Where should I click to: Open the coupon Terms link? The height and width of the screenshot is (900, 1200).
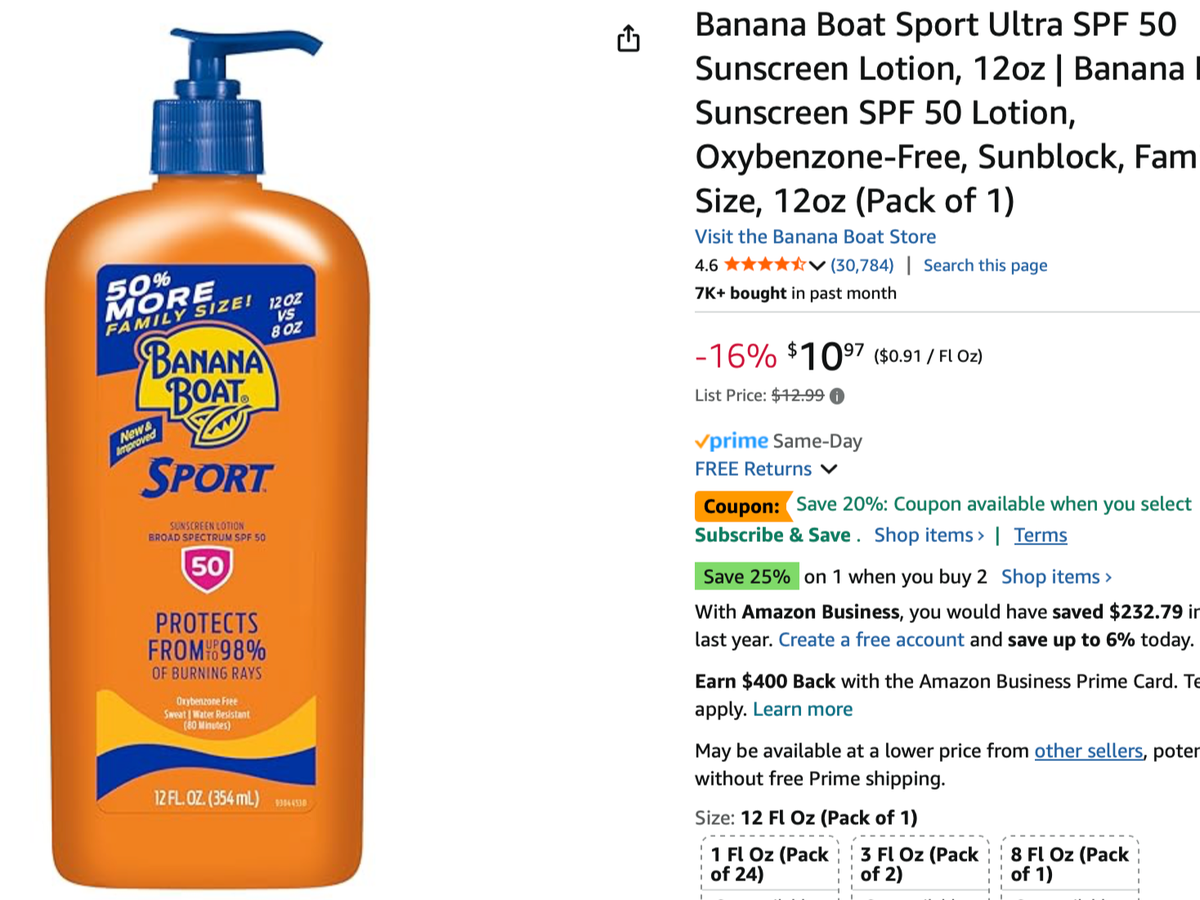(1040, 535)
